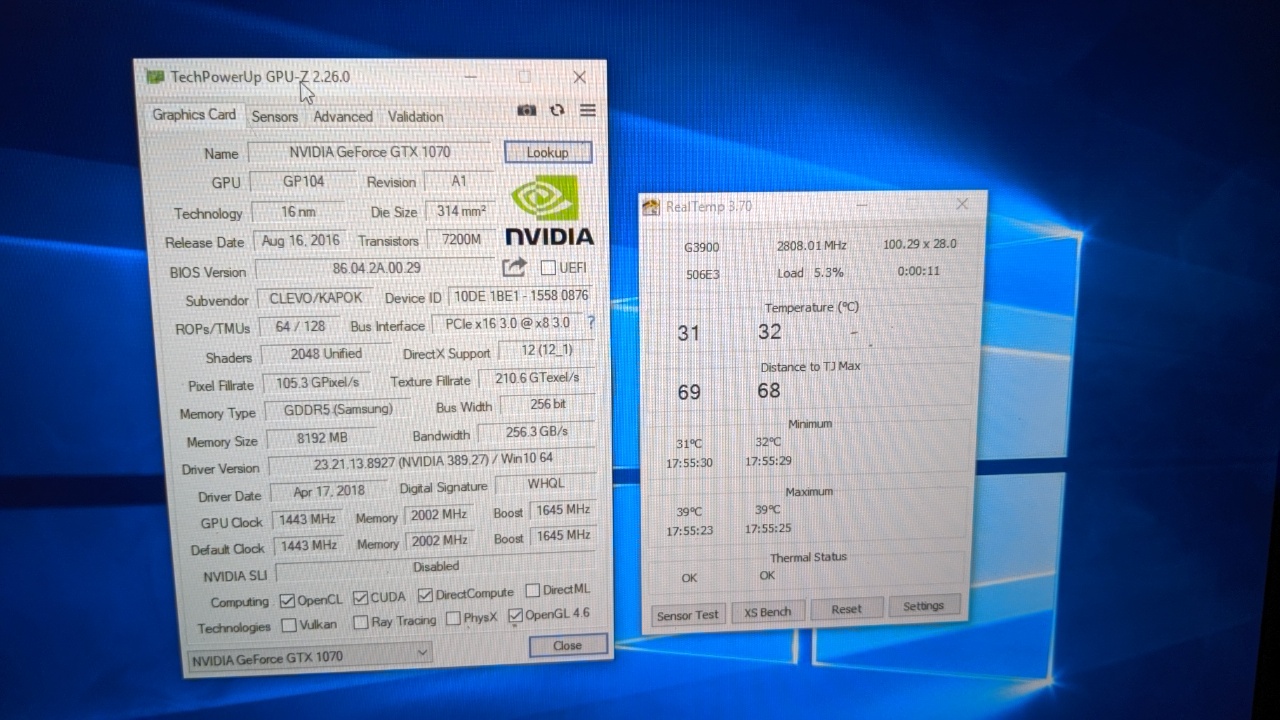Screen dimensions: 1280x720
Task: Click the Bus Interface PCIe field
Action: 506,324
